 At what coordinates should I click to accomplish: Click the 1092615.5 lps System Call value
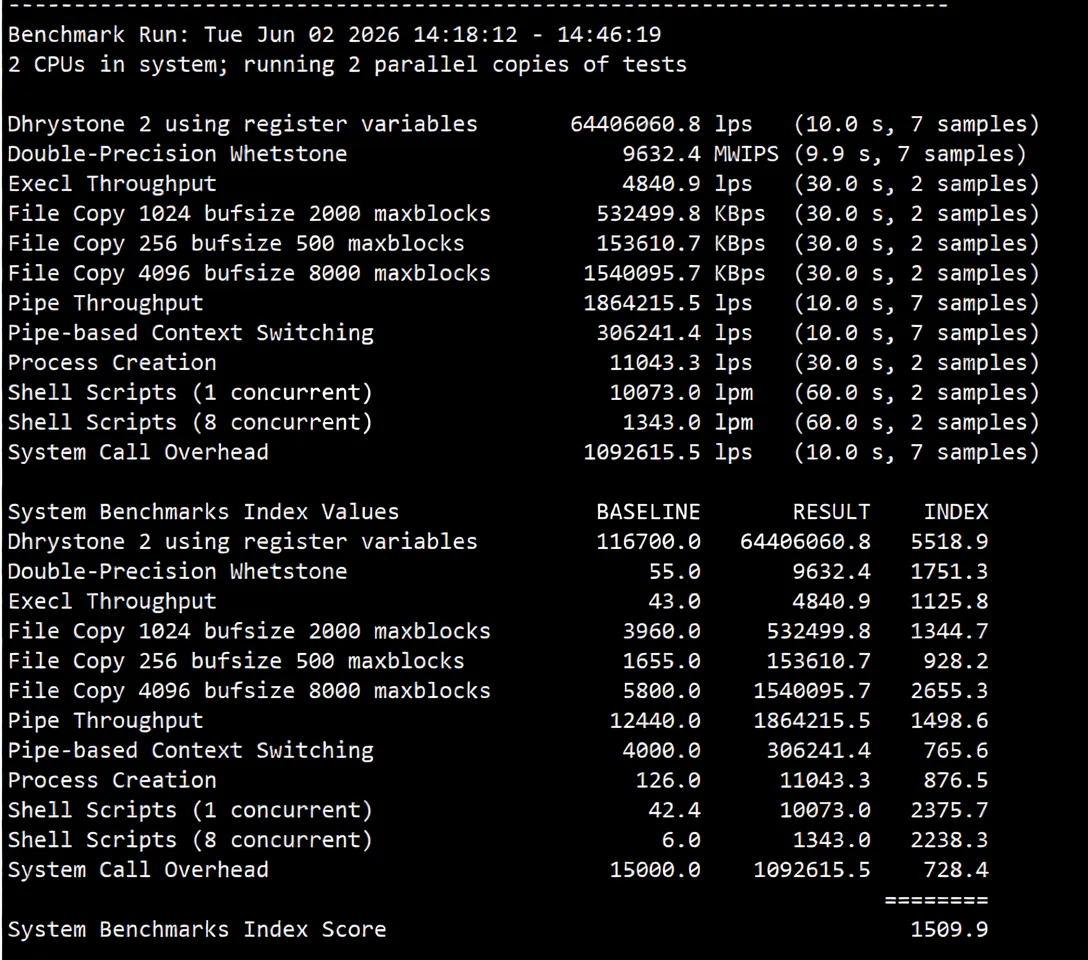[668, 452]
